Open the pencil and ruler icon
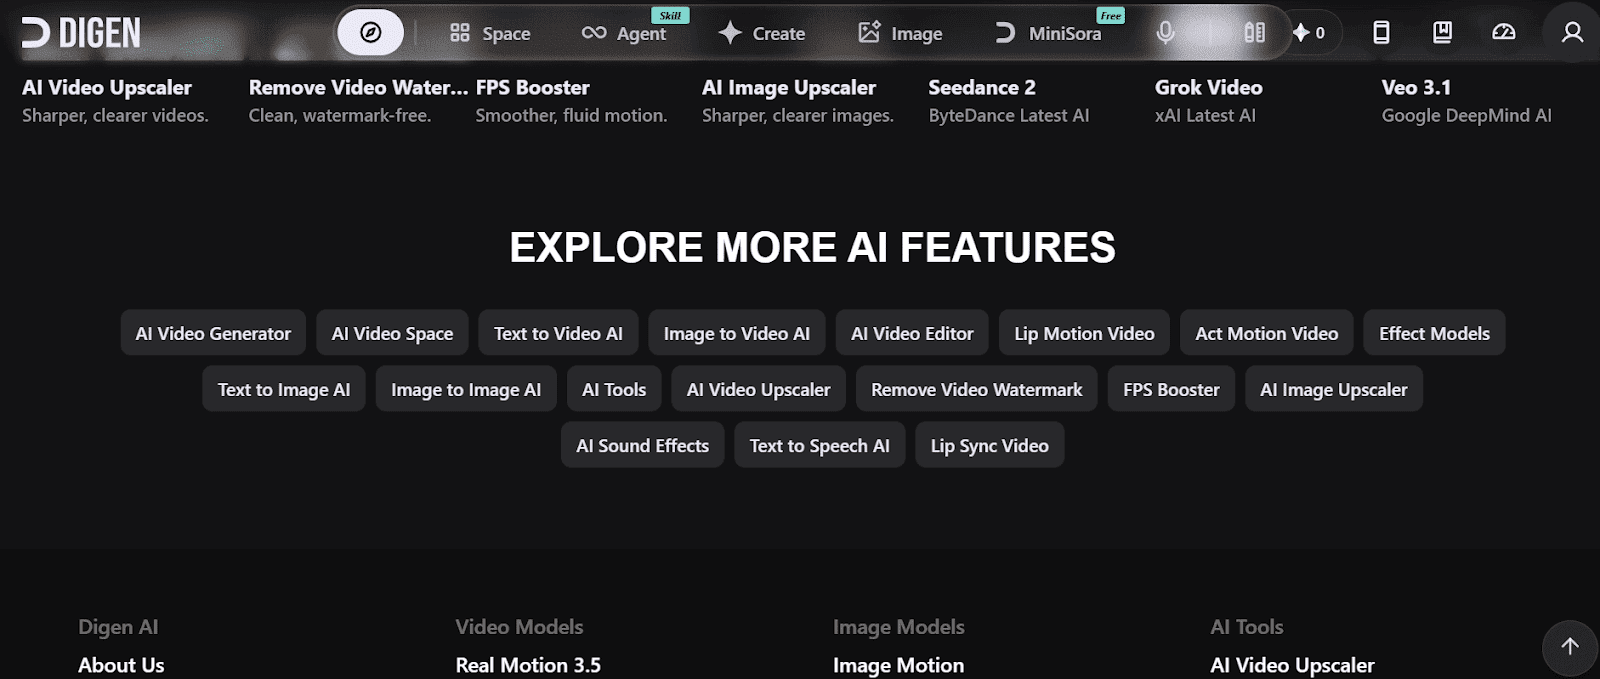Viewport: 1600px width, 679px height. click(1254, 33)
